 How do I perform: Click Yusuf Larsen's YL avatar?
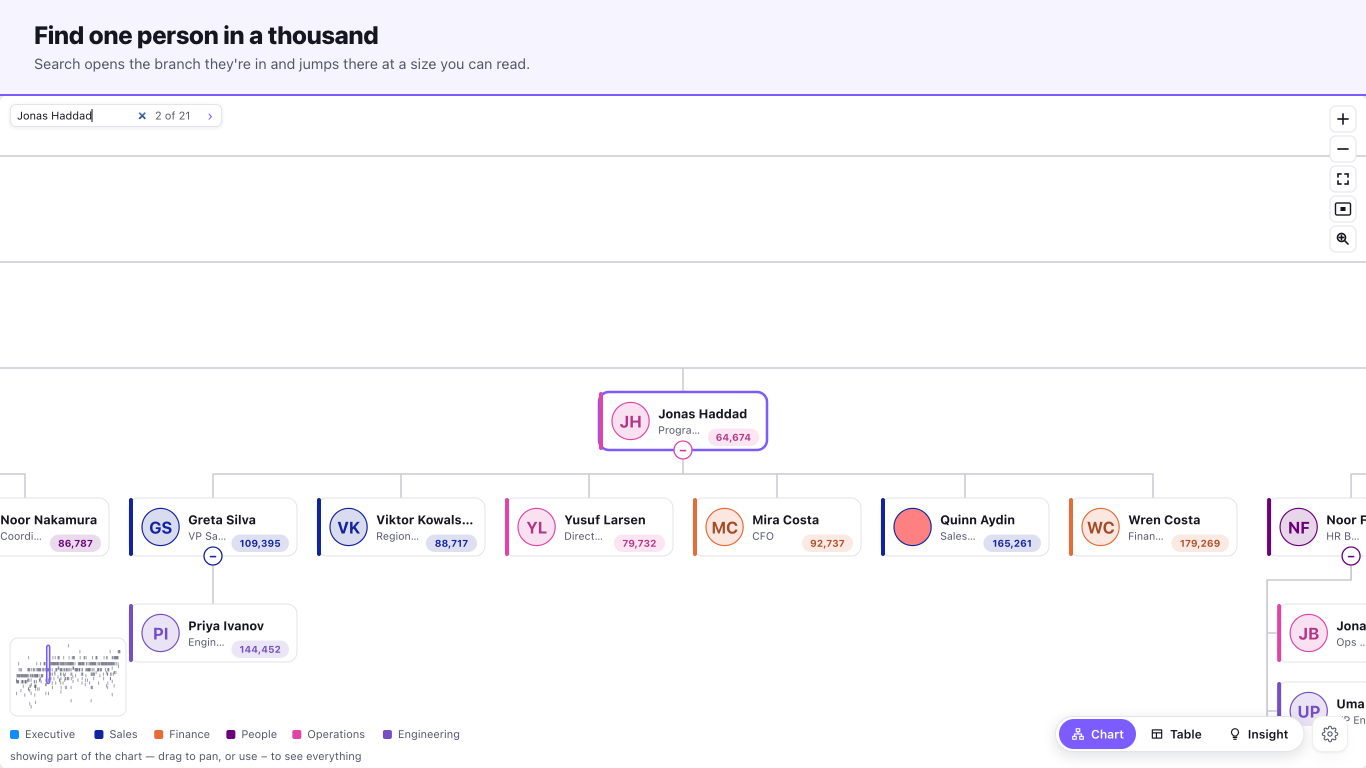tap(536, 527)
